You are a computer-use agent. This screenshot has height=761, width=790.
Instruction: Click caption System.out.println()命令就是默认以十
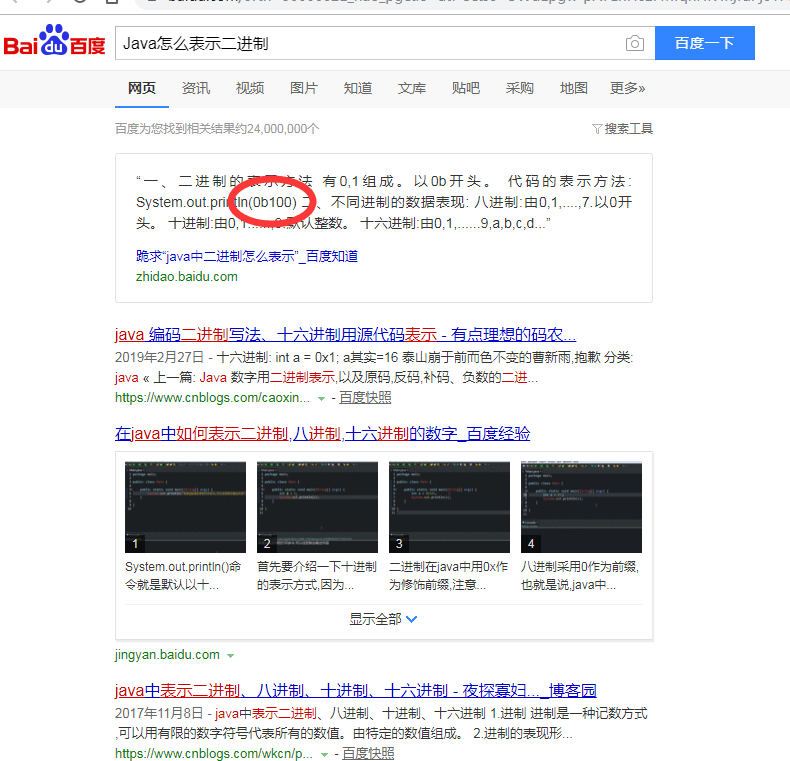coord(183,576)
